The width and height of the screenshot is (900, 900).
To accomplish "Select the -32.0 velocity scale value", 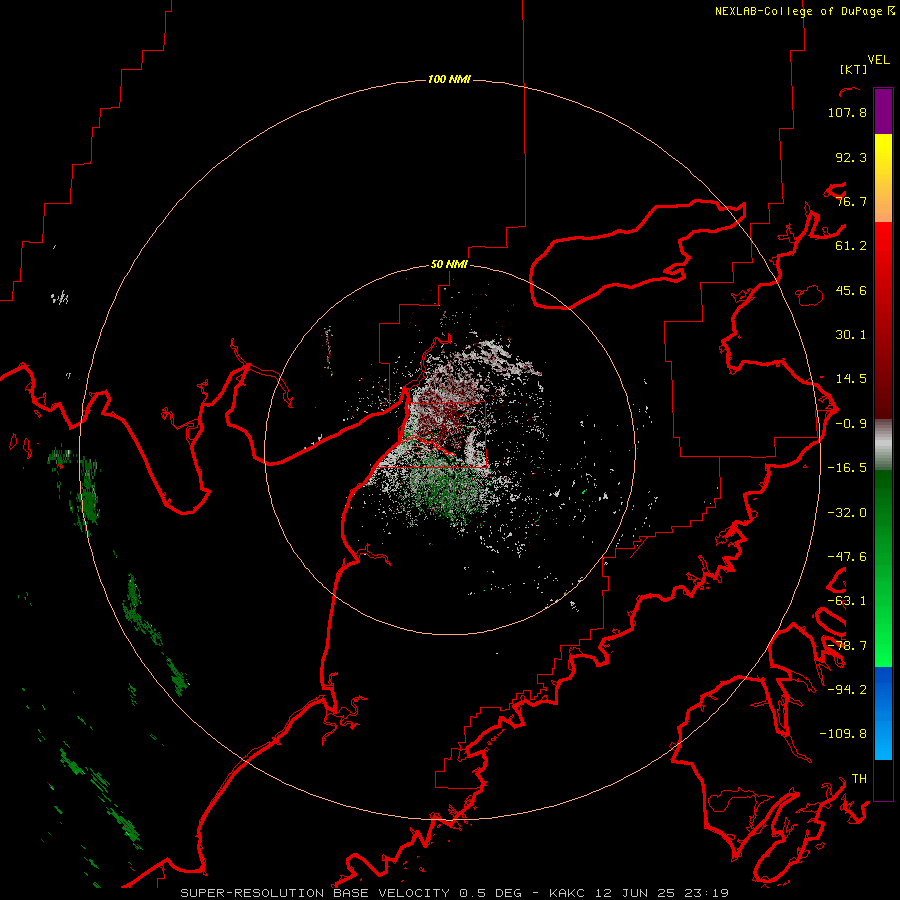I will click(x=847, y=513).
